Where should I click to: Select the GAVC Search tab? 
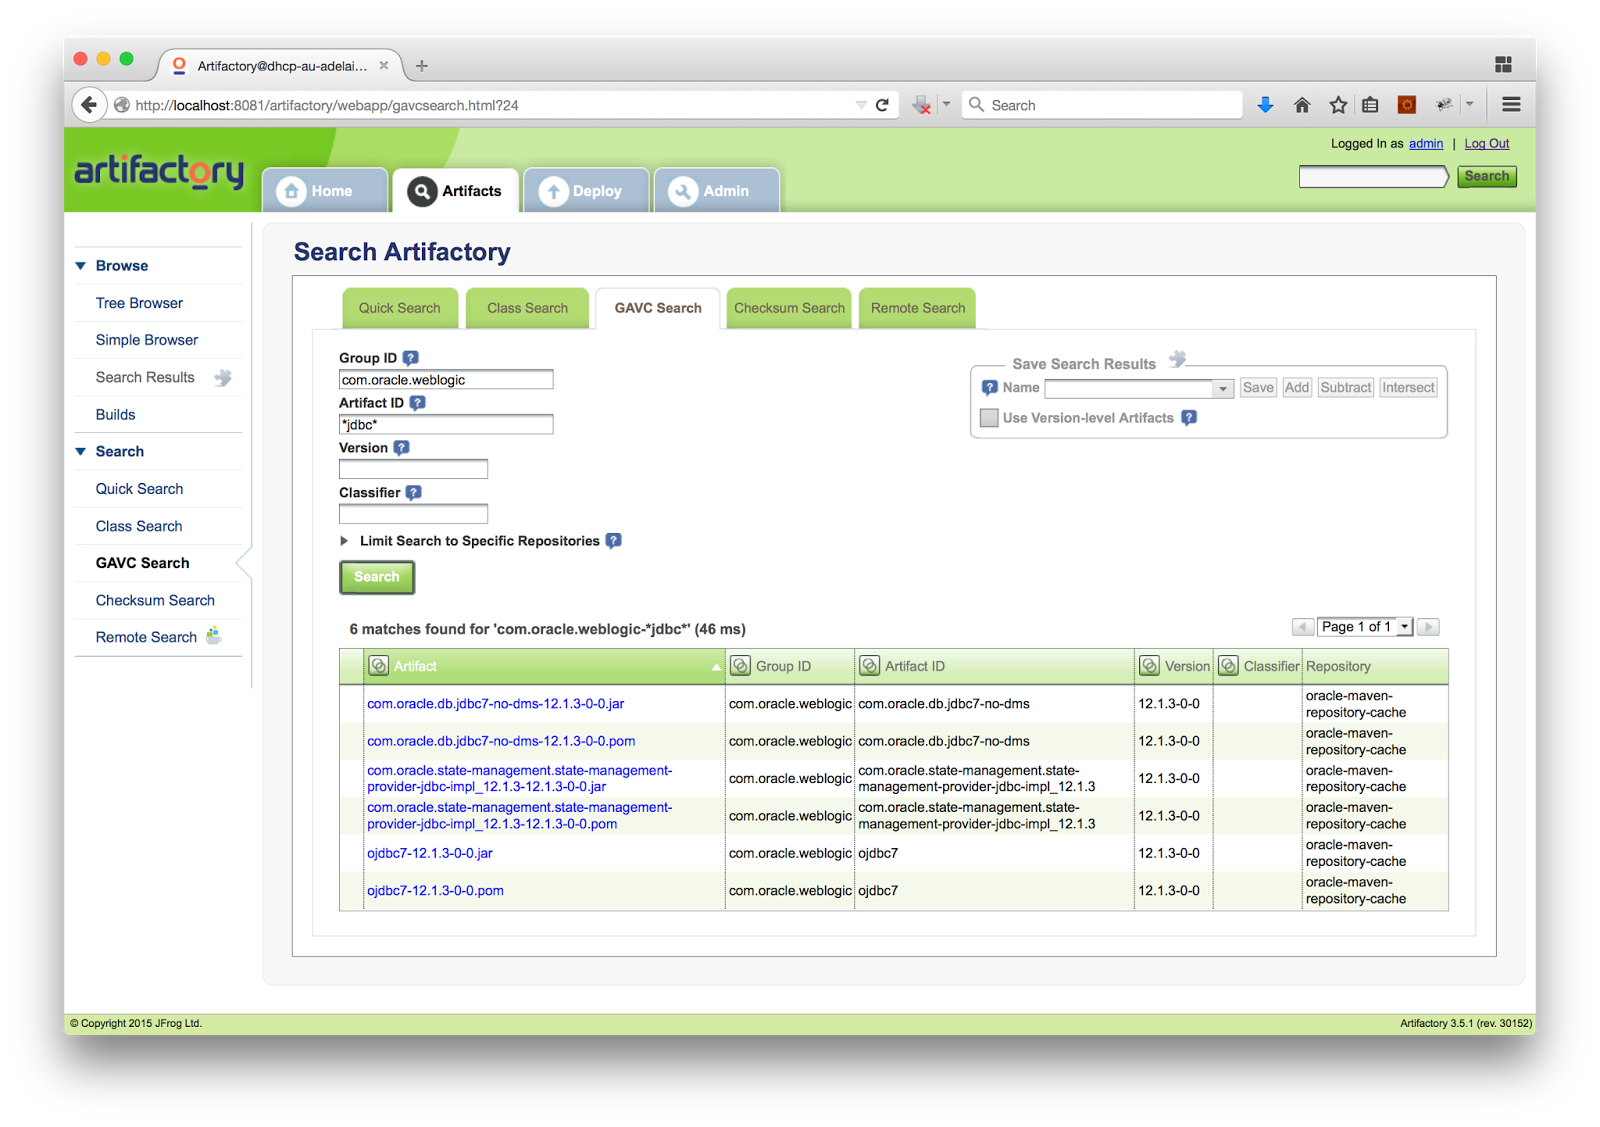[658, 308]
